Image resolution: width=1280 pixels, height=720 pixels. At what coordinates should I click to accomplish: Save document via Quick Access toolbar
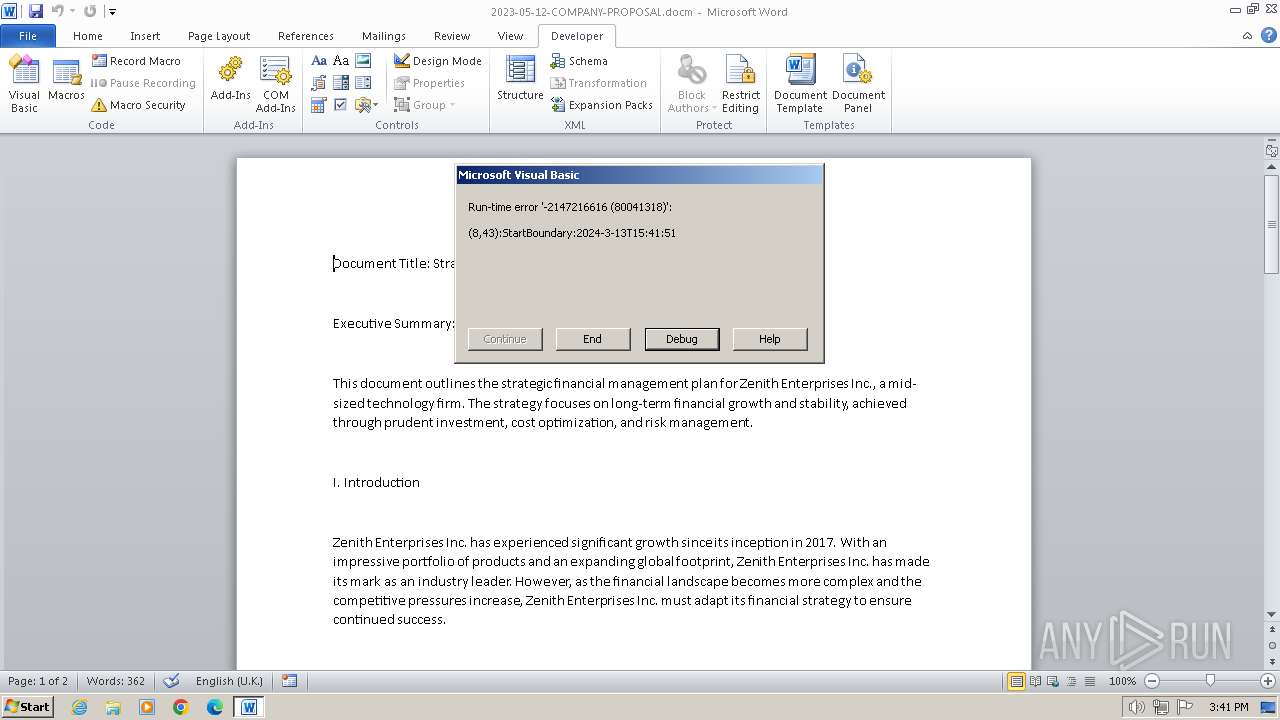[x=36, y=11]
